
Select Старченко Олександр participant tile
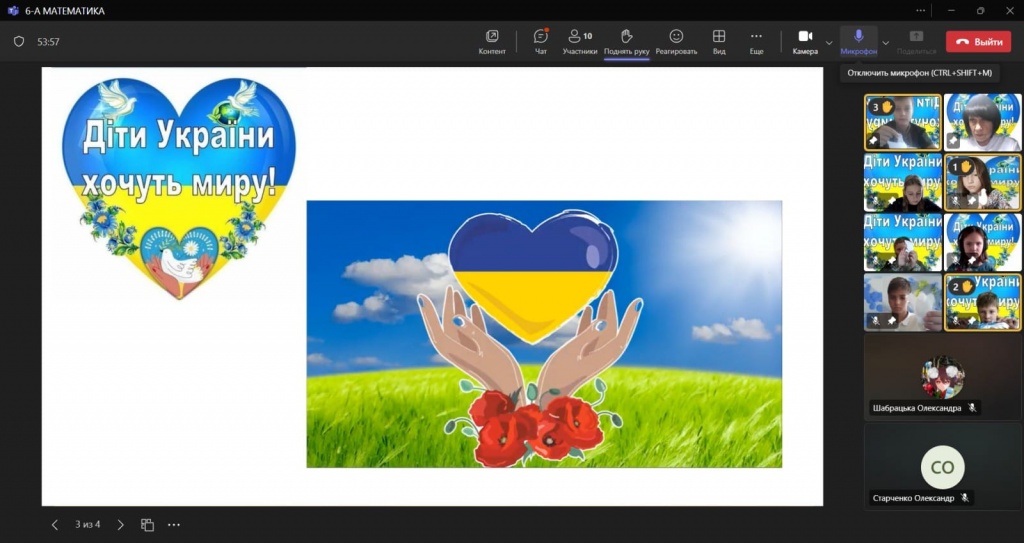[x=942, y=467]
